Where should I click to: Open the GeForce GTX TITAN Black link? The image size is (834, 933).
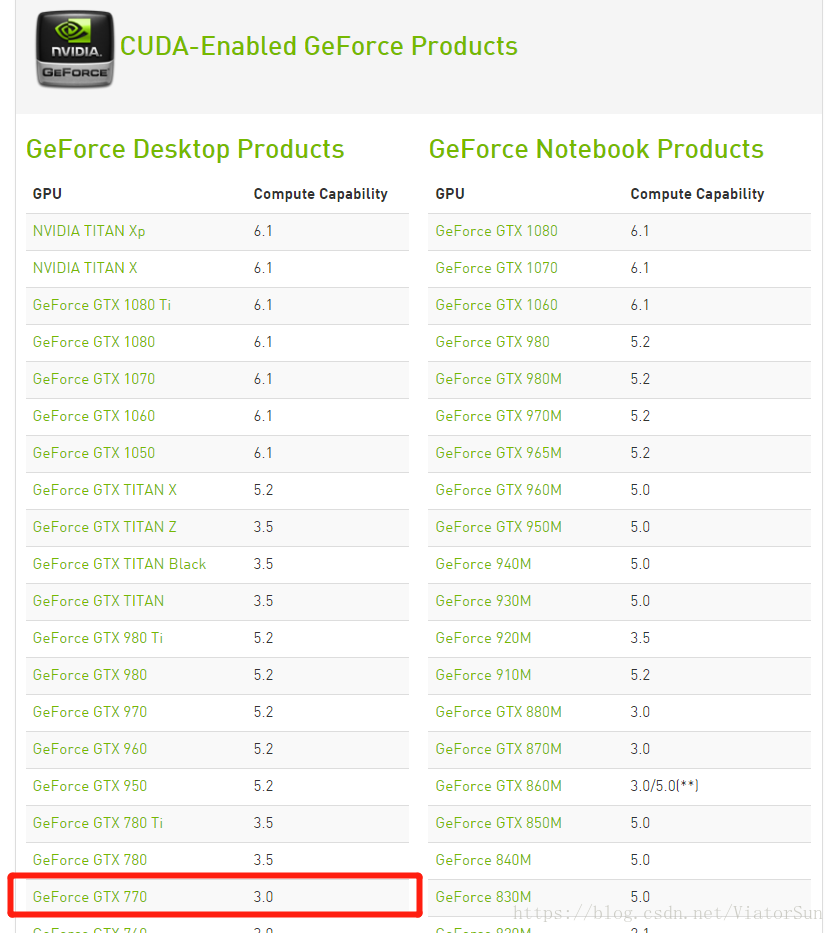(x=120, y=563)
